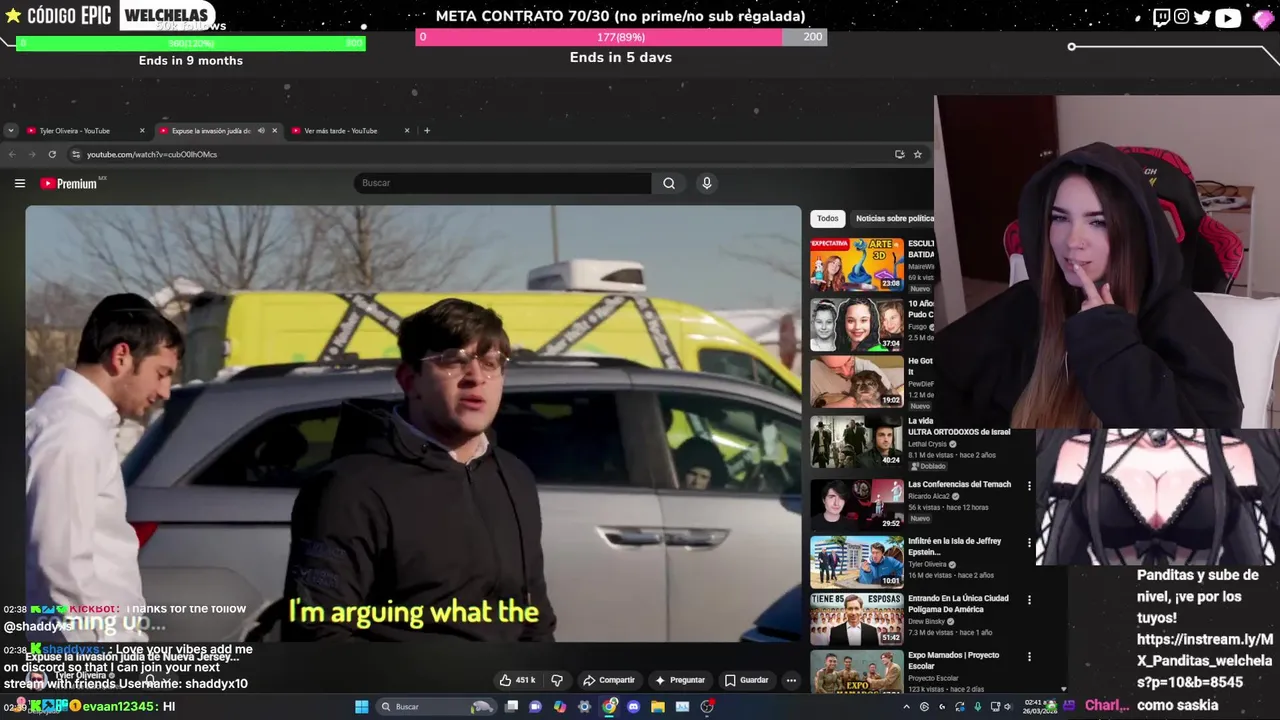Open options menu for Las Conferencias del Temach
This screenshot has height=720, width=1280.
[x=1029, y=486]
